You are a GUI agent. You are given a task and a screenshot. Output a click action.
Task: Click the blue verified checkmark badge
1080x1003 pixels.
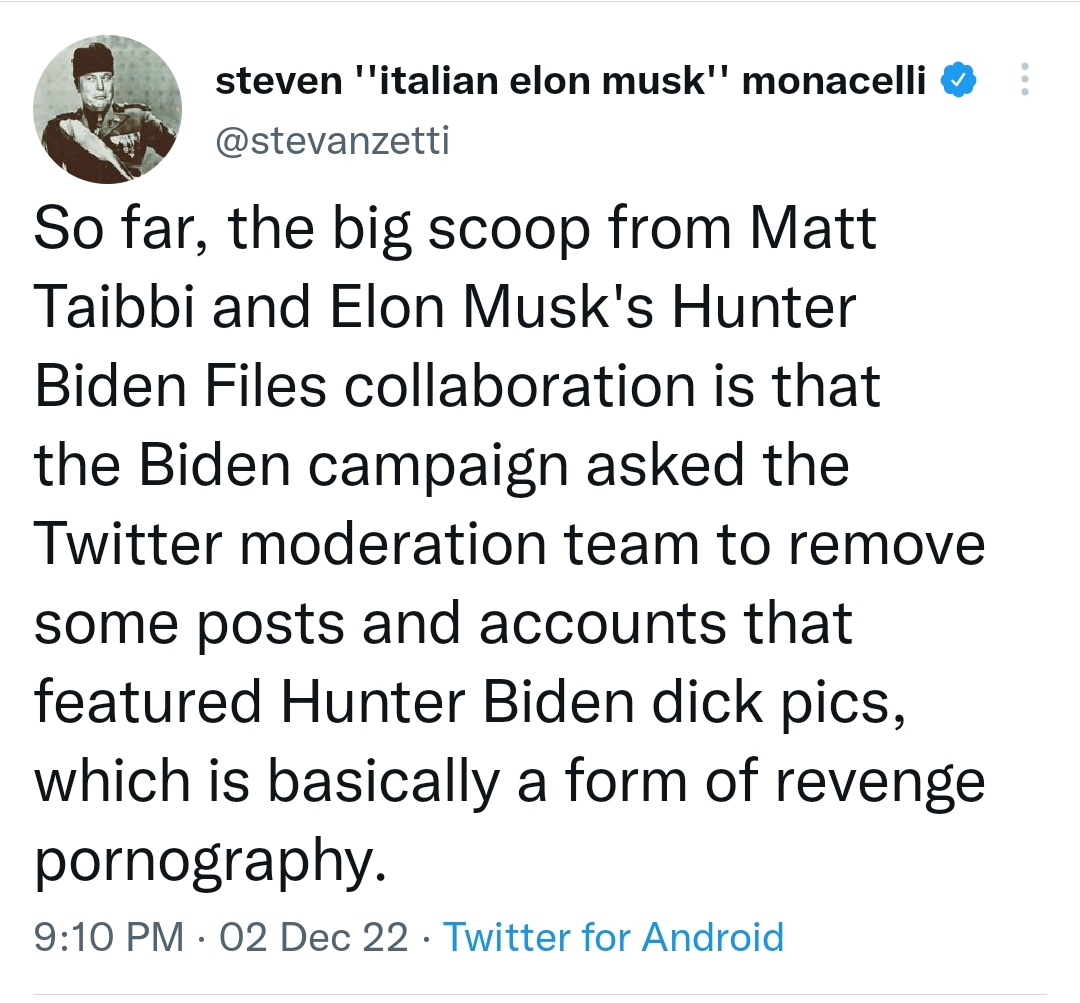(x=959, y=81)
